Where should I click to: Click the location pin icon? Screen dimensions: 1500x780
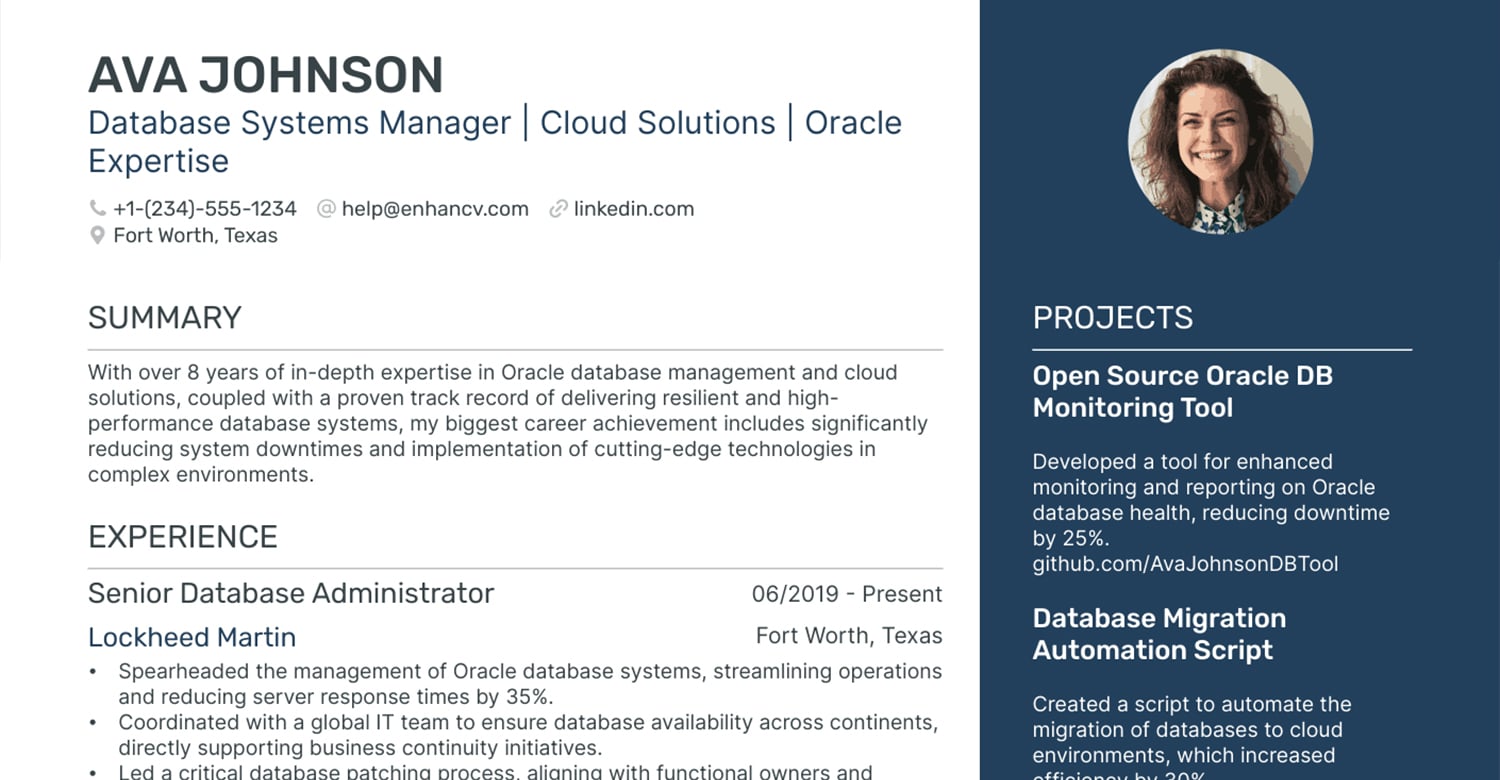(97, 236)
